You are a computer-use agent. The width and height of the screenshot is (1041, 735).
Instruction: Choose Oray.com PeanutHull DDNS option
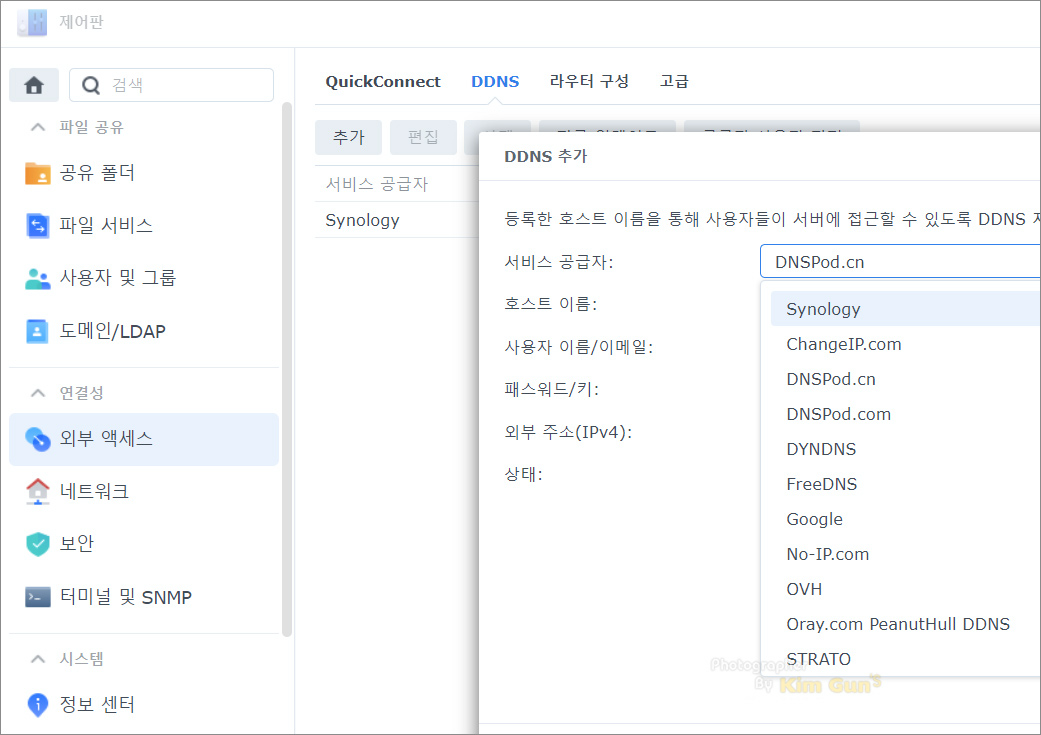tap(906, 624)
